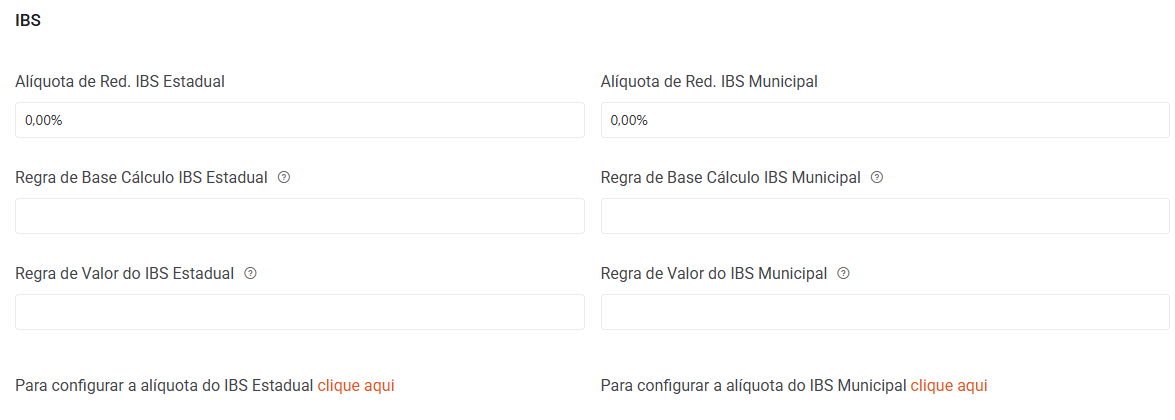Focus the Alíquota de Red. IBS Estadual field
The image size is (1175, 420).
click(300, 120)
